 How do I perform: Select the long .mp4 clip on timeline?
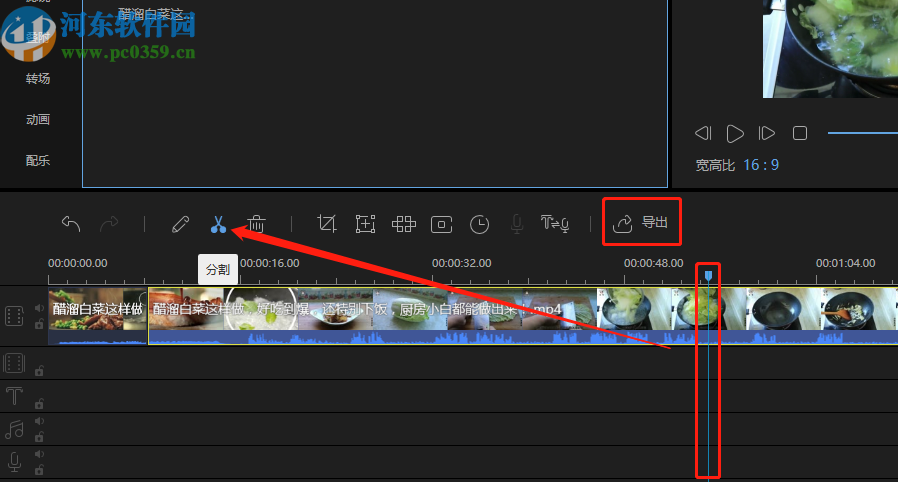click(523, 316)
